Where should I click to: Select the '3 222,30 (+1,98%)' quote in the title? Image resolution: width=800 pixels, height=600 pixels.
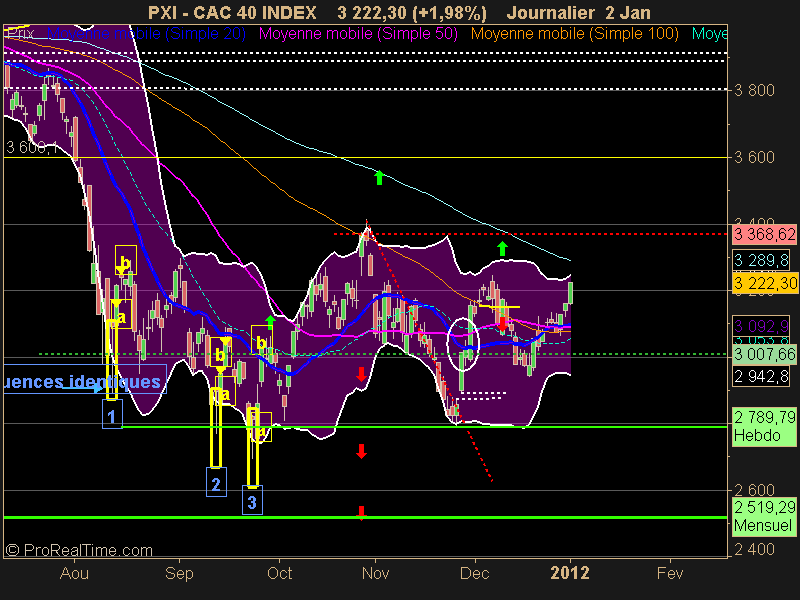[x=412, y=12]
